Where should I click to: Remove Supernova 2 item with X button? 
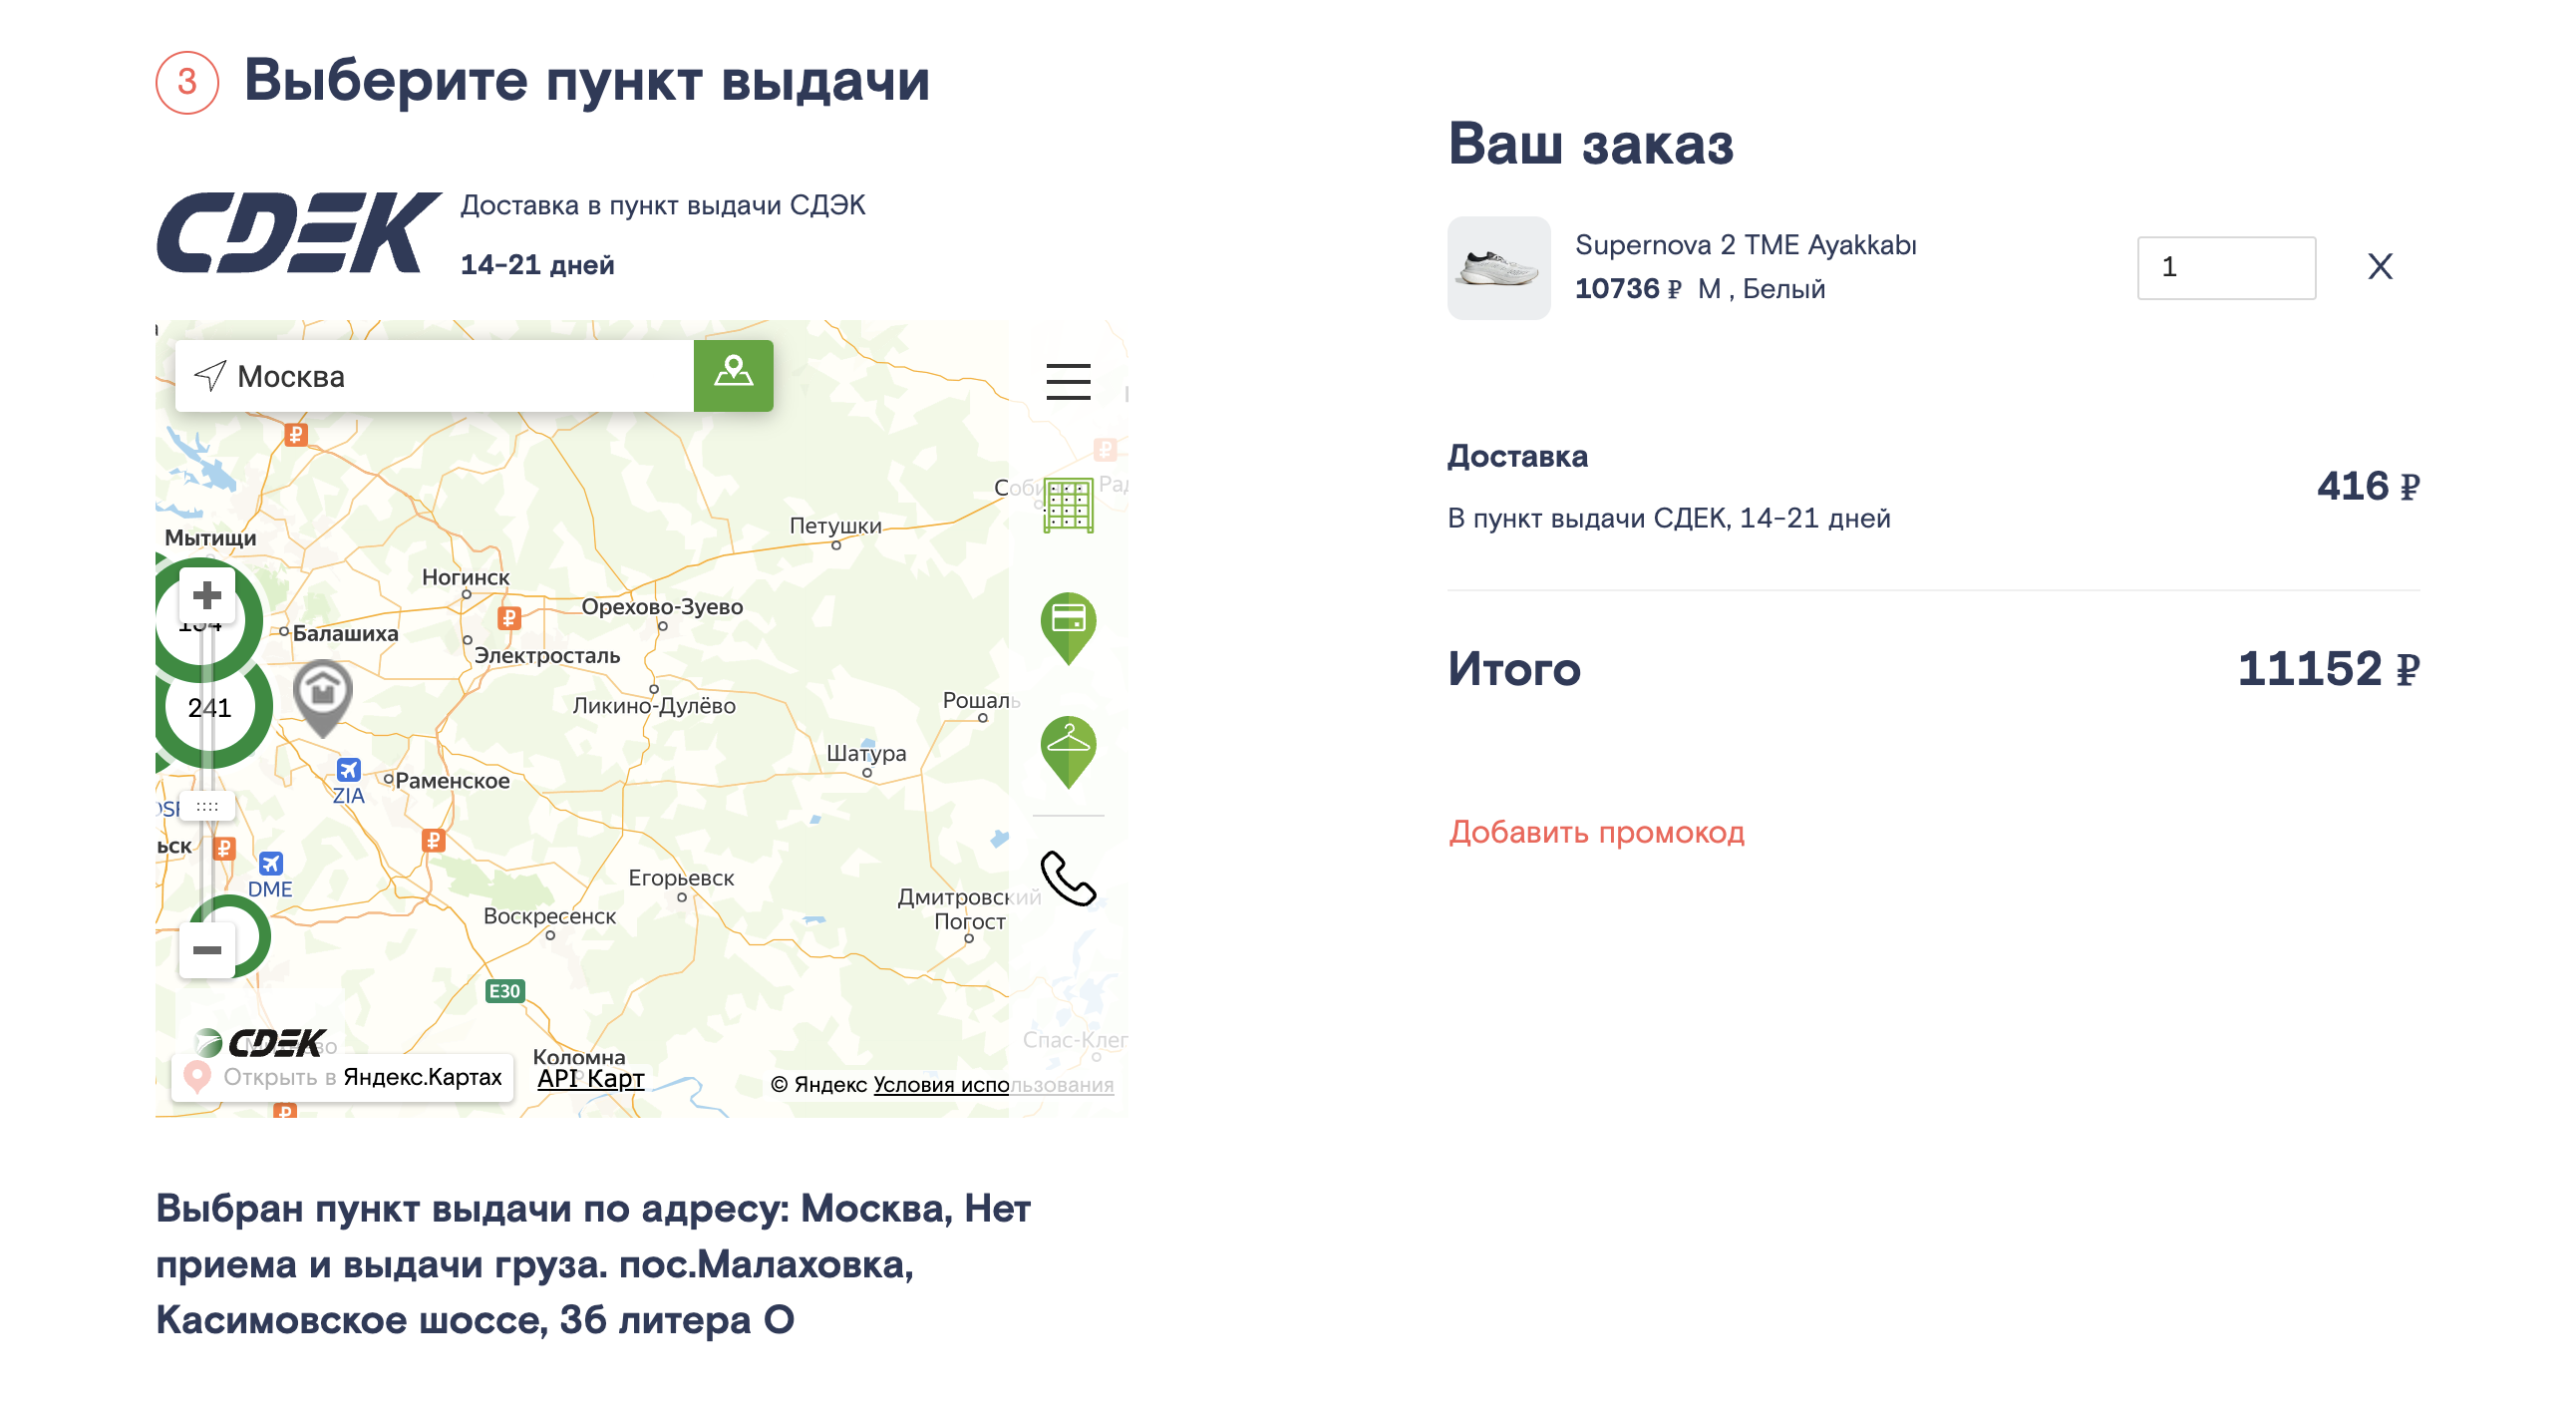[2380, 266]
